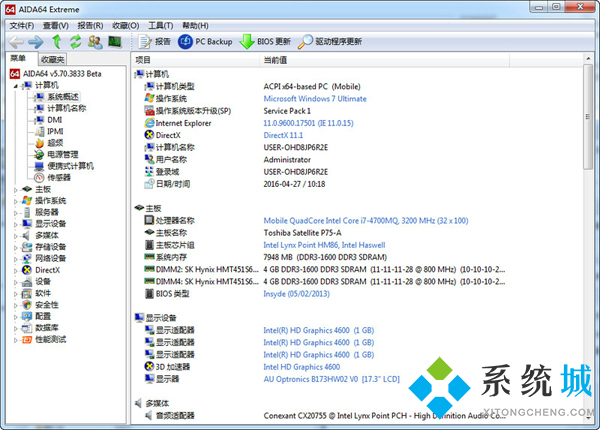Open the Insyde (05/02/2013) BIOS link
Image resolution: width=600 pixels, height=430 pixels.
297,294
